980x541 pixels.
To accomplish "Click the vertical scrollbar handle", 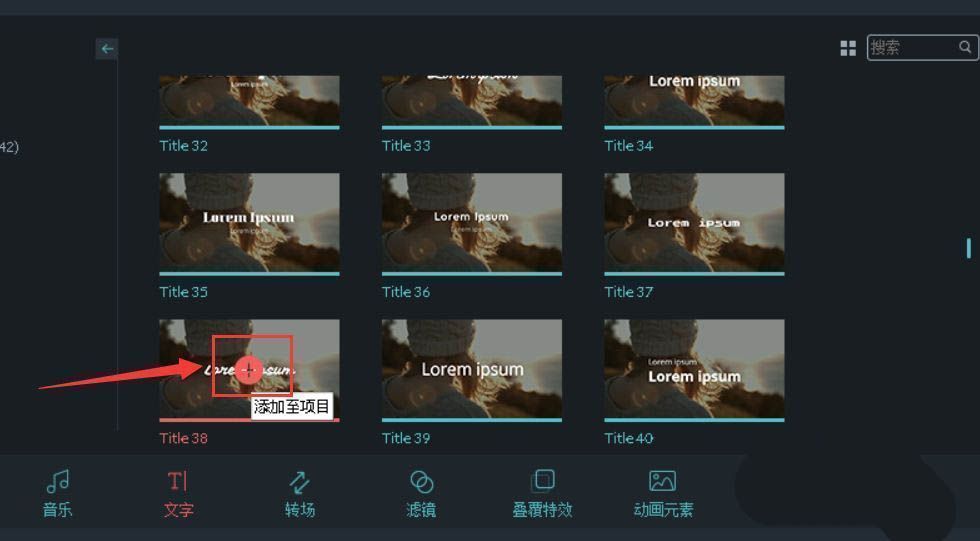I will pos(967,247).
